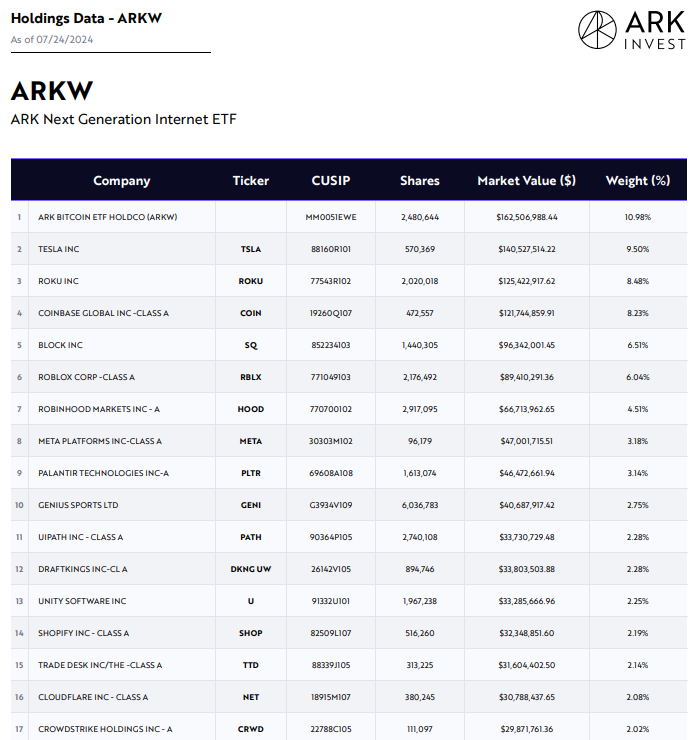
Task: Select ROBLOX CORP -CLASS A
Action: [x=86, y=377]
